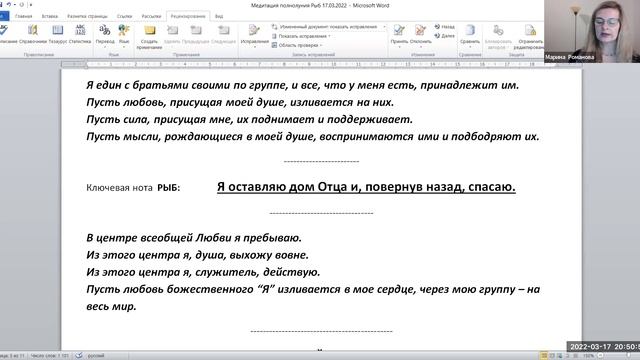Open the Разметка страницы tab
The width and height of the screenshot is (640, 360).
pyautogui.click(x=87, y=16)
